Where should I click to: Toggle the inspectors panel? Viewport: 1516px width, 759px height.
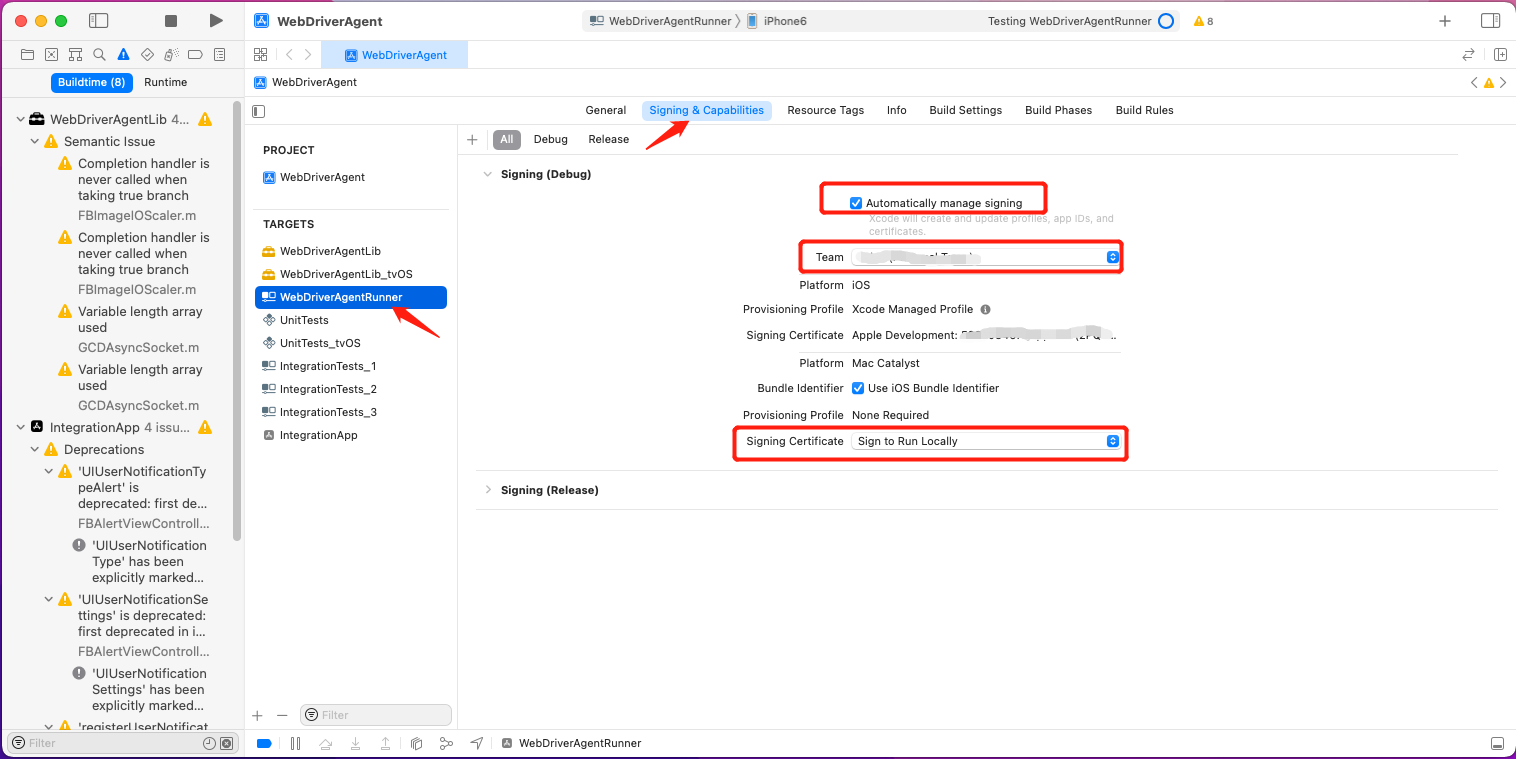[x=1490, y=21]
